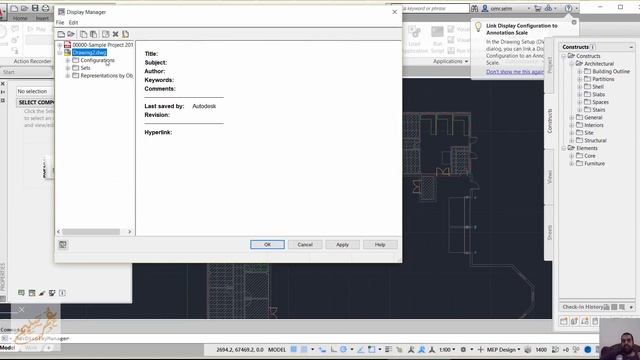The image size is (640, 360).
Task: Click the Copy icon in Display Manager toolbar
Action: pos(83,34)
